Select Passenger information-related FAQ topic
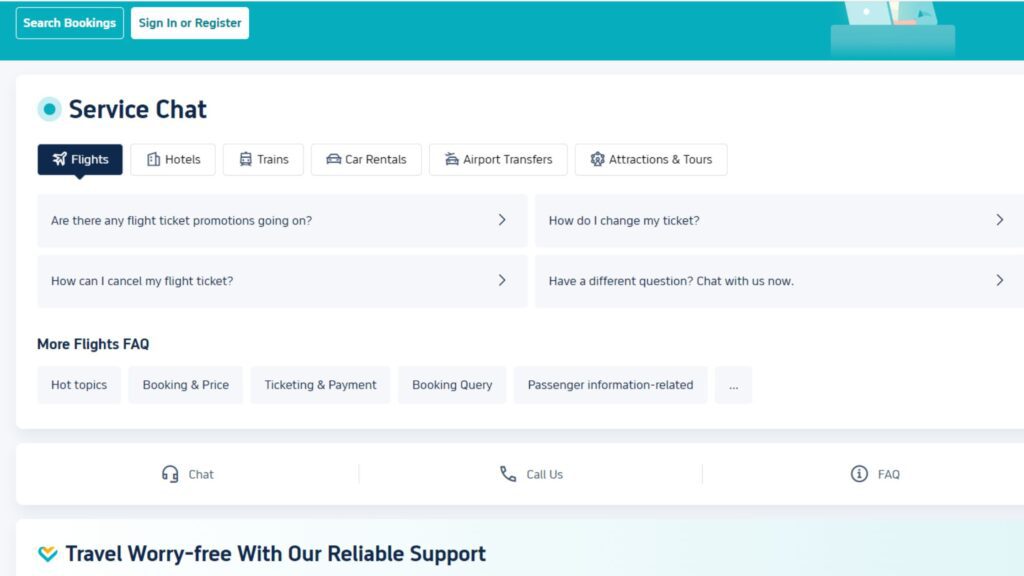 (x=610, y=385)
